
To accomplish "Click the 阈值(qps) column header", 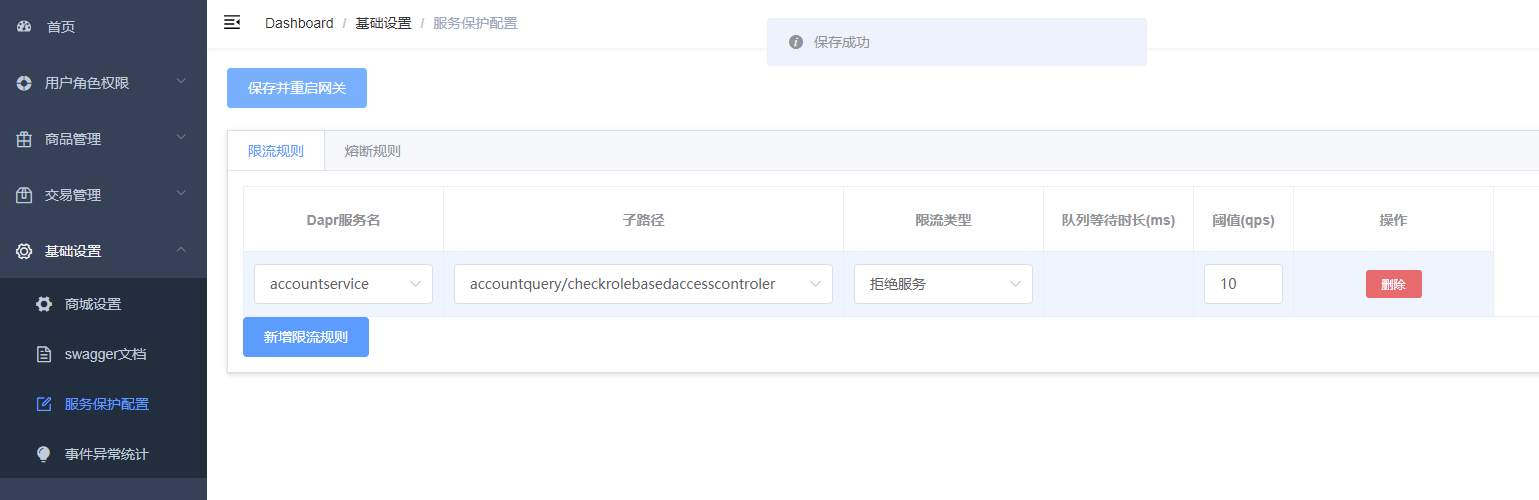I will click(1243, 220).
